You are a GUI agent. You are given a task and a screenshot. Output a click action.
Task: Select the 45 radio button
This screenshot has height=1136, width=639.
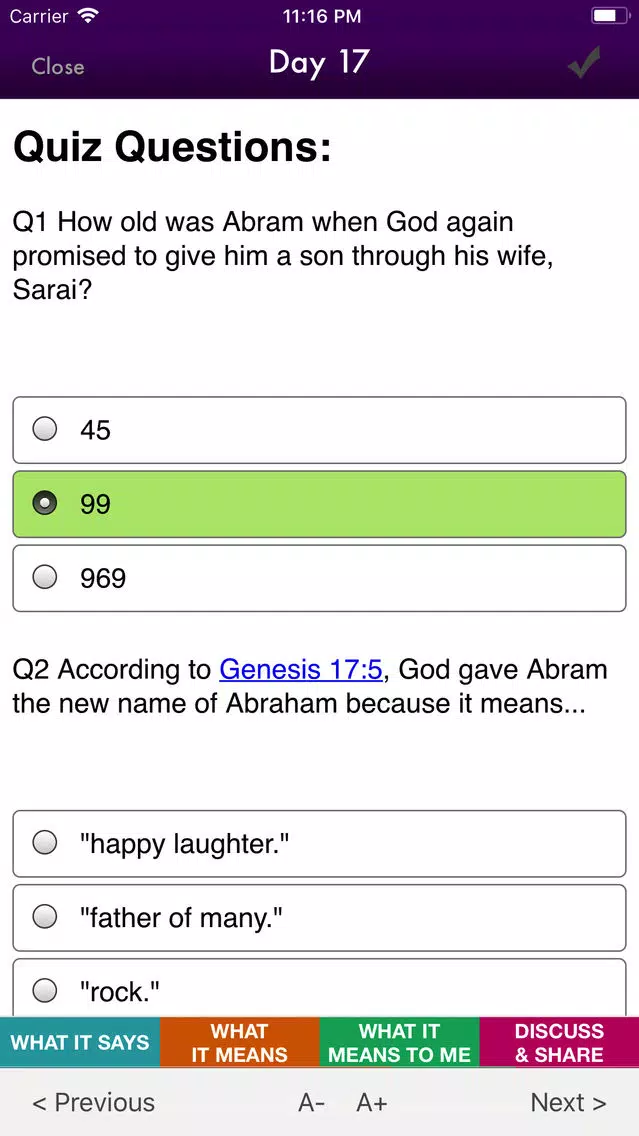[45, 429]
